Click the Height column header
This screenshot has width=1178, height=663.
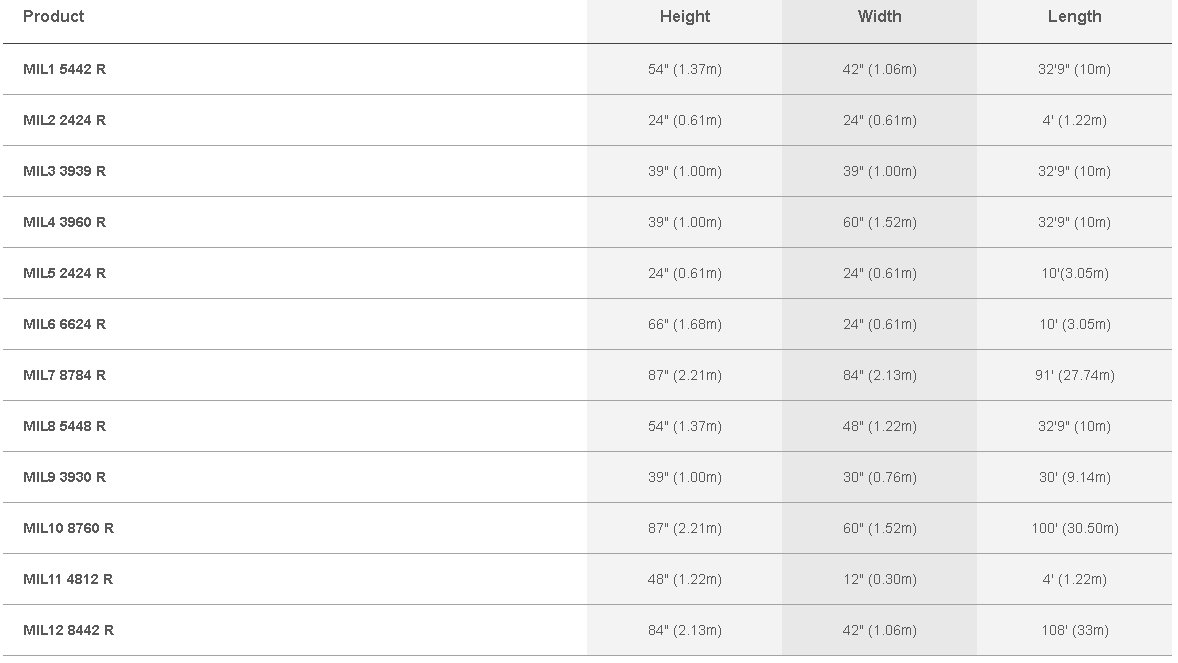pos(685,16)
